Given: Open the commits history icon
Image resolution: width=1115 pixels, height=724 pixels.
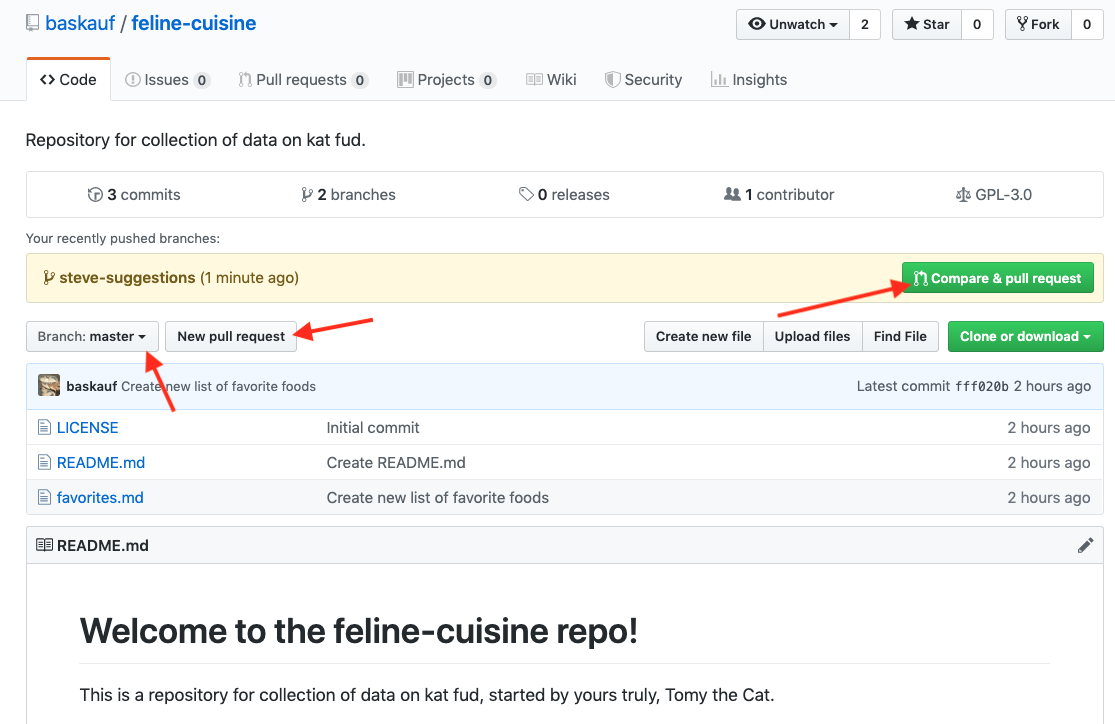Looking at the screenshot, I should point(95,194).
